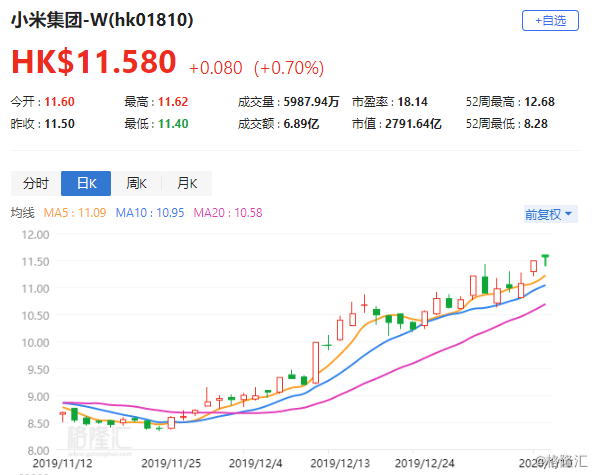The image size is (595, 475).
Task: Click the 52周最高 value 12.68
Action: pos(539,102)
